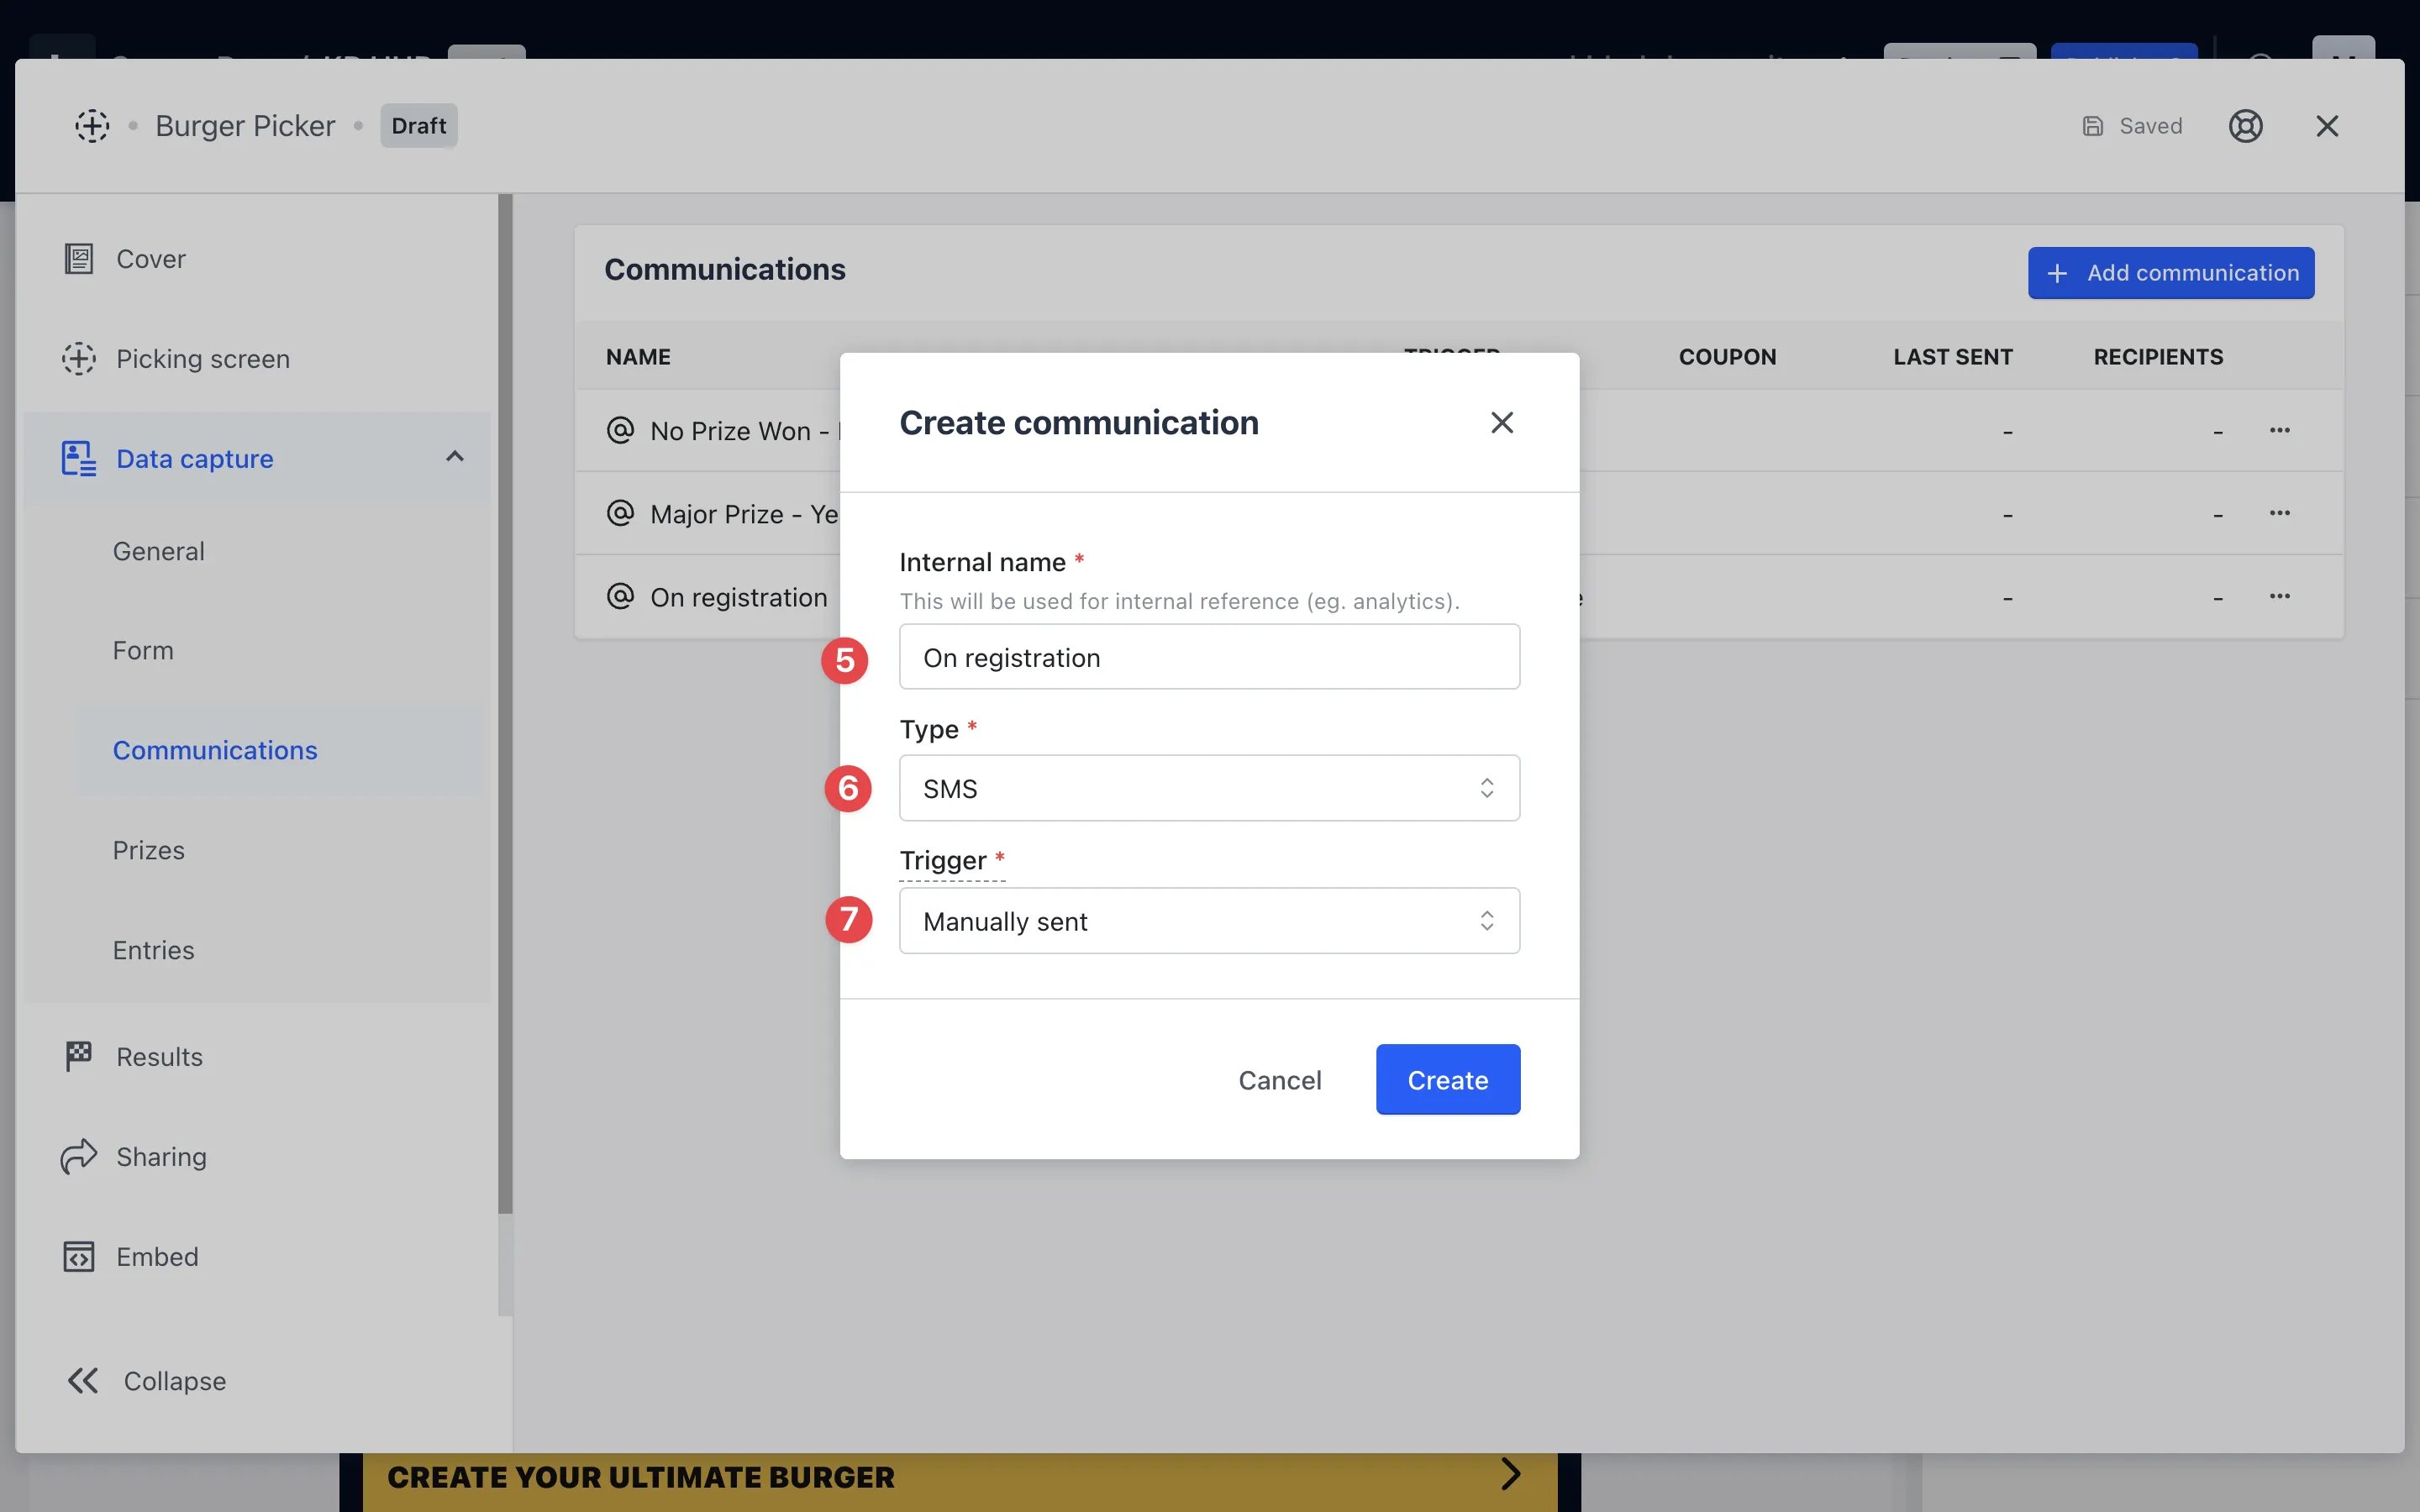The width and height of the screenshot is (2420, 1512).
Task: Open the Sharing section
Action: pos(257,1157)
